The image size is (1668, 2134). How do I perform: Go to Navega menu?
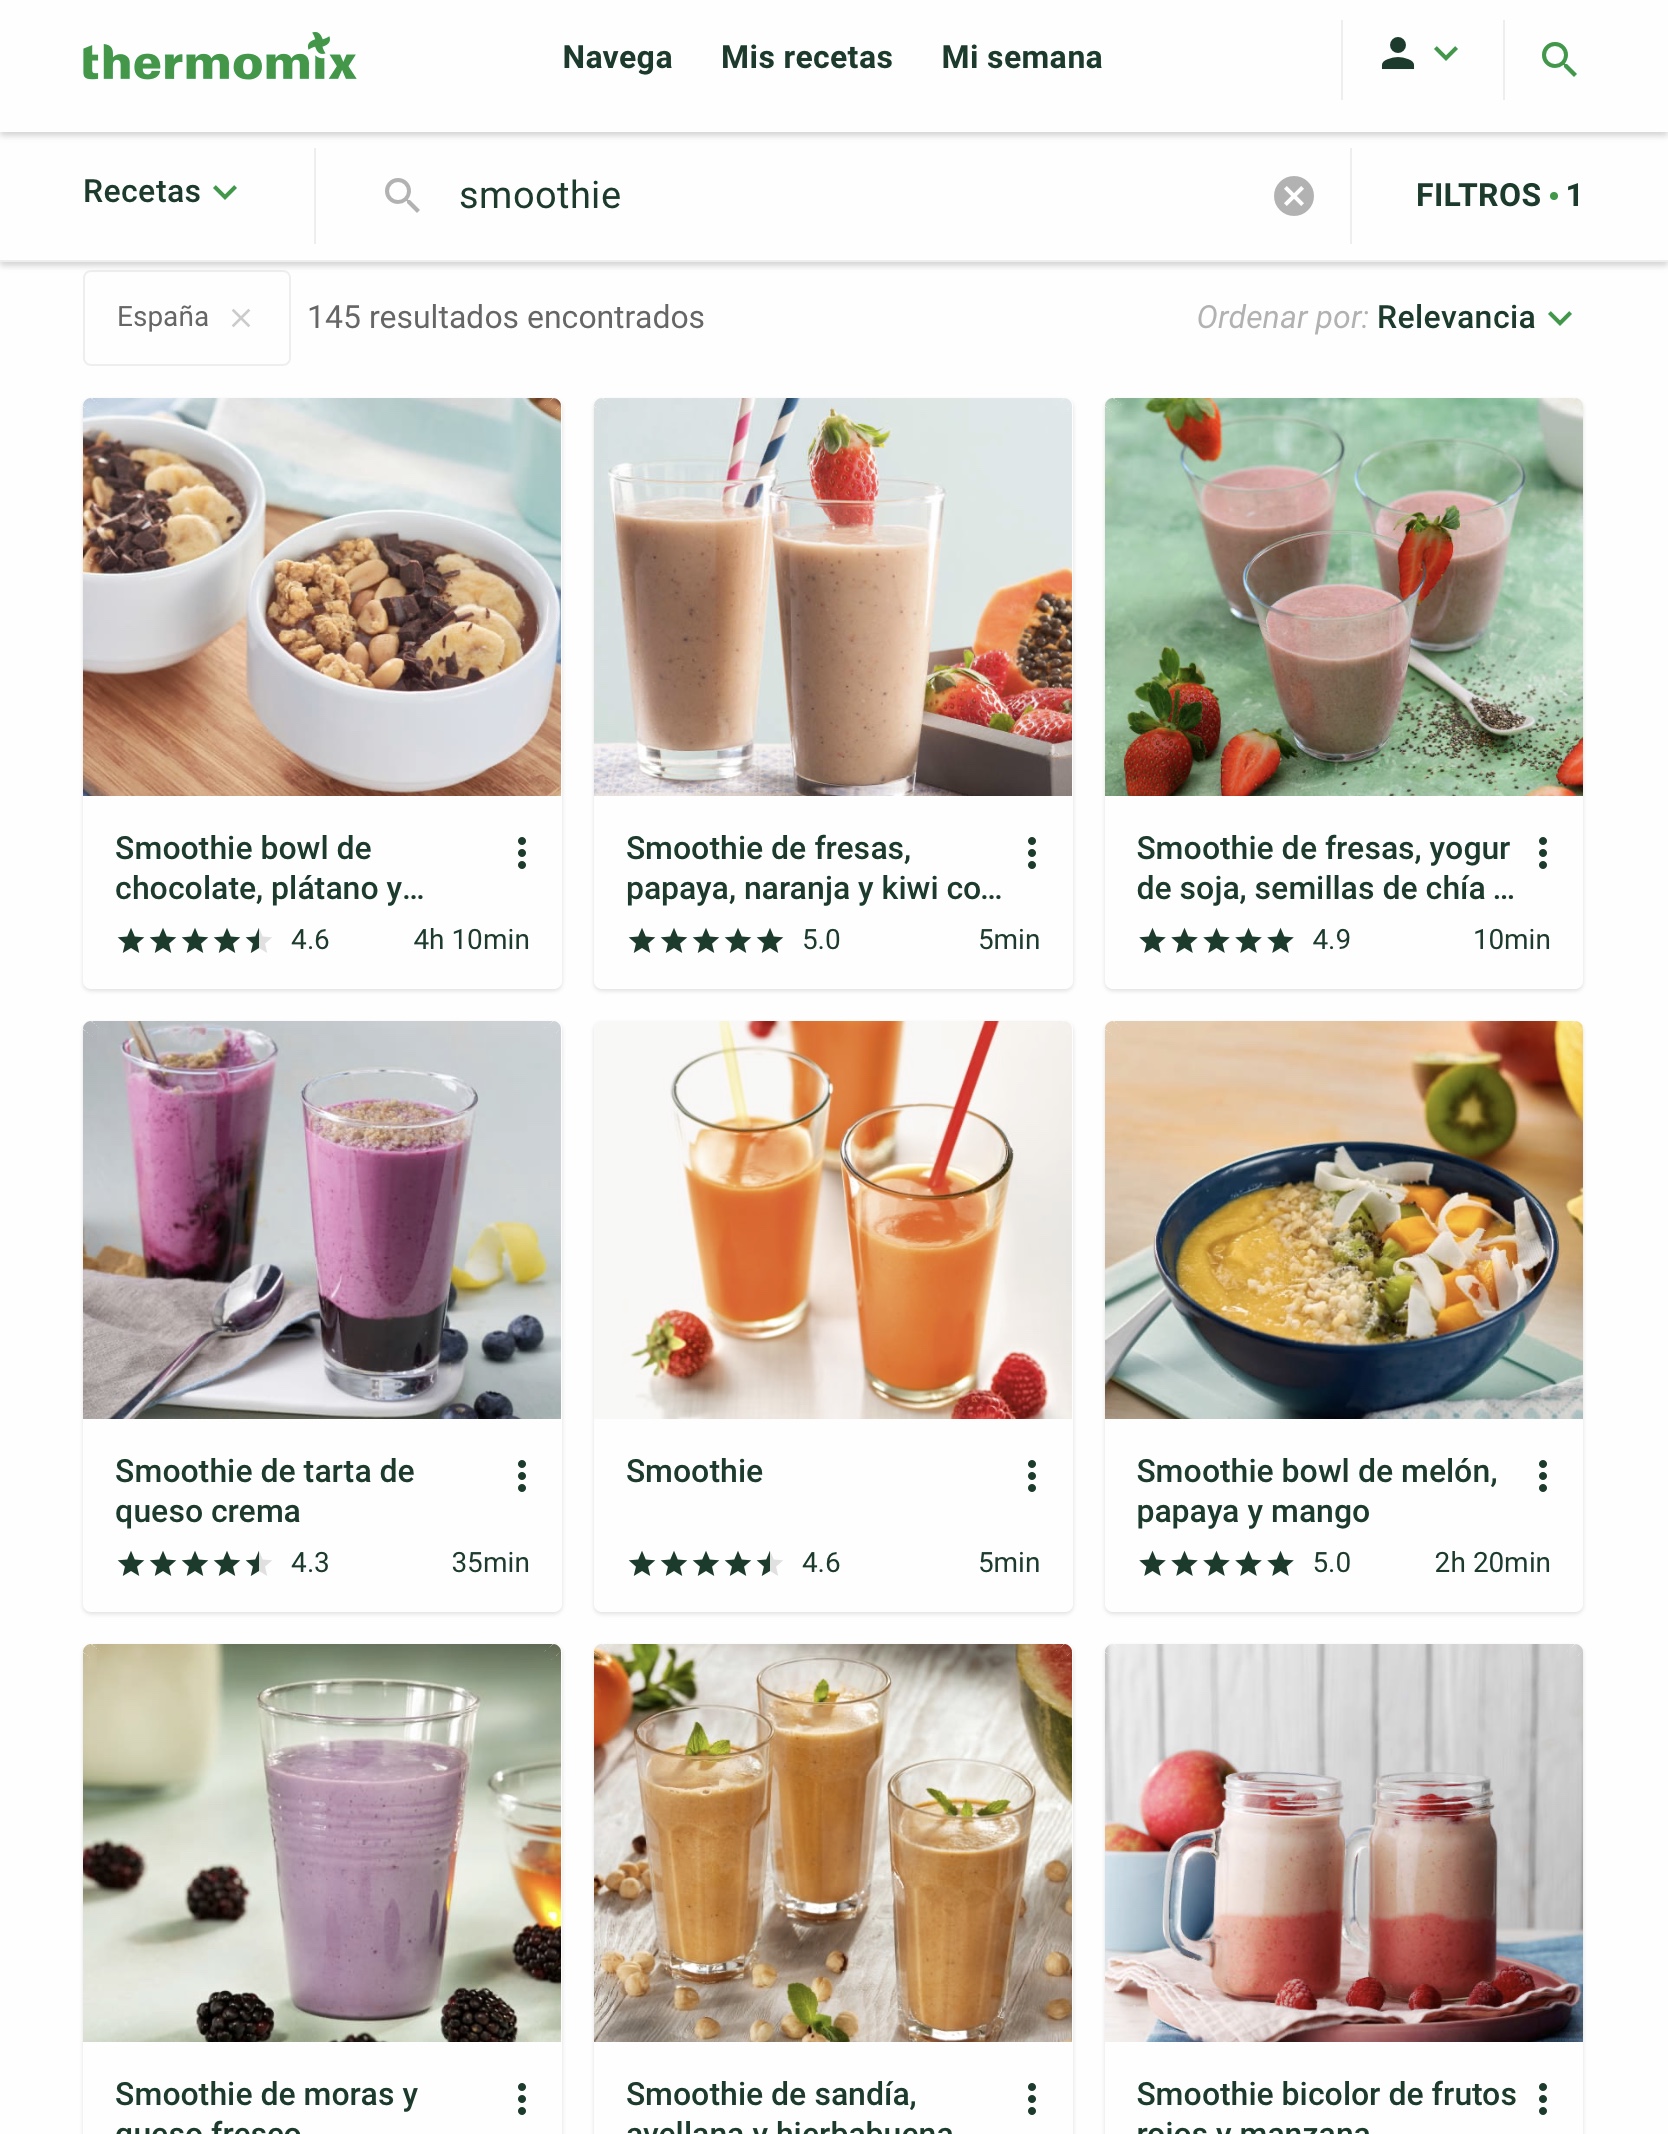click(x=617, y=57)
